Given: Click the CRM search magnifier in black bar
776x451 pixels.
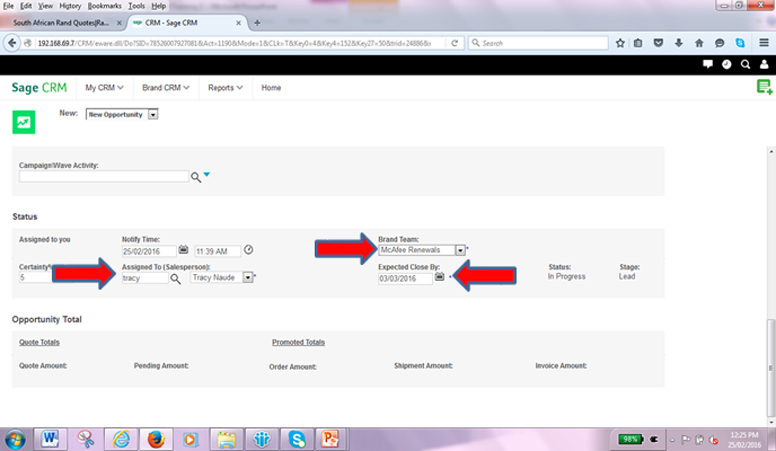Looking at the screenshot, I should click(x=745, y=64).
